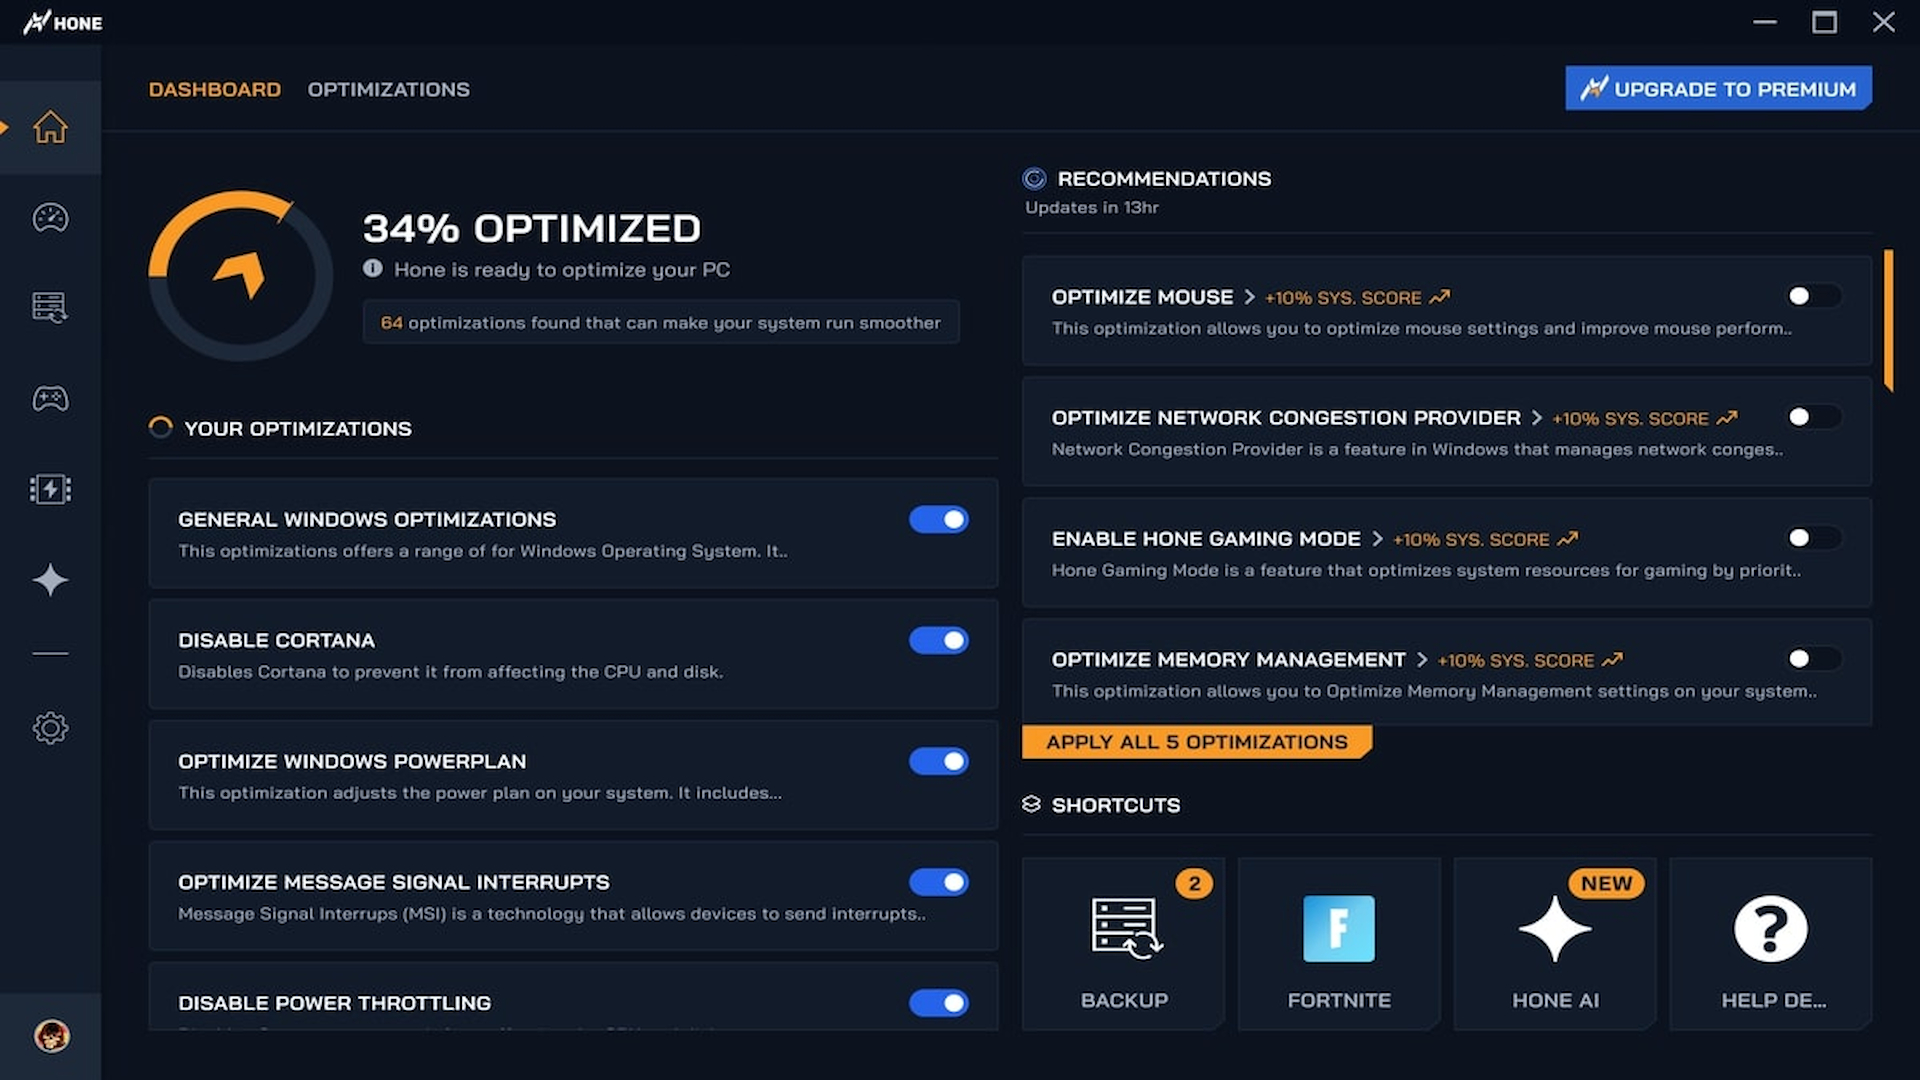Expand Optimize Network Congestion Provider details
The height and width of the screenshot is (1080, 1920).
click(x=1538, y=418)
